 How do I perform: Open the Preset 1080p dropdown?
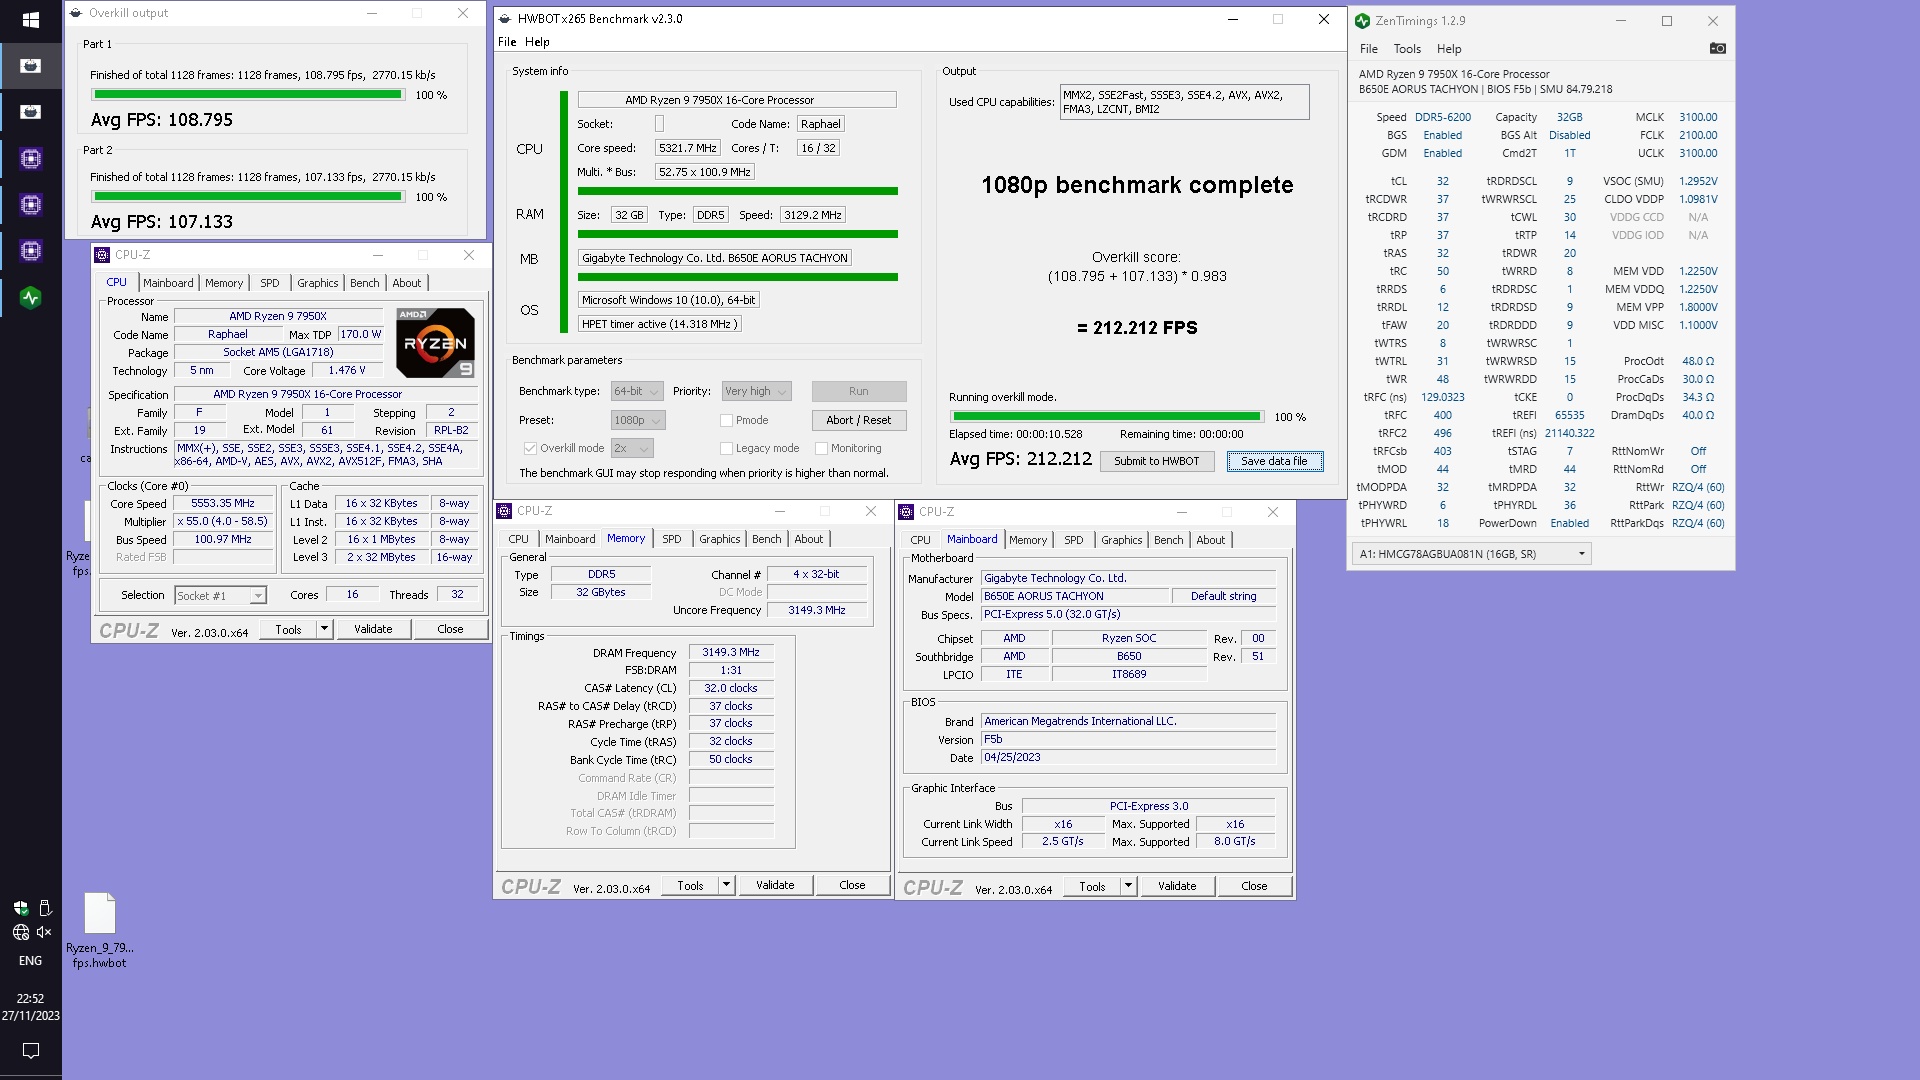(x=637, y=420)
